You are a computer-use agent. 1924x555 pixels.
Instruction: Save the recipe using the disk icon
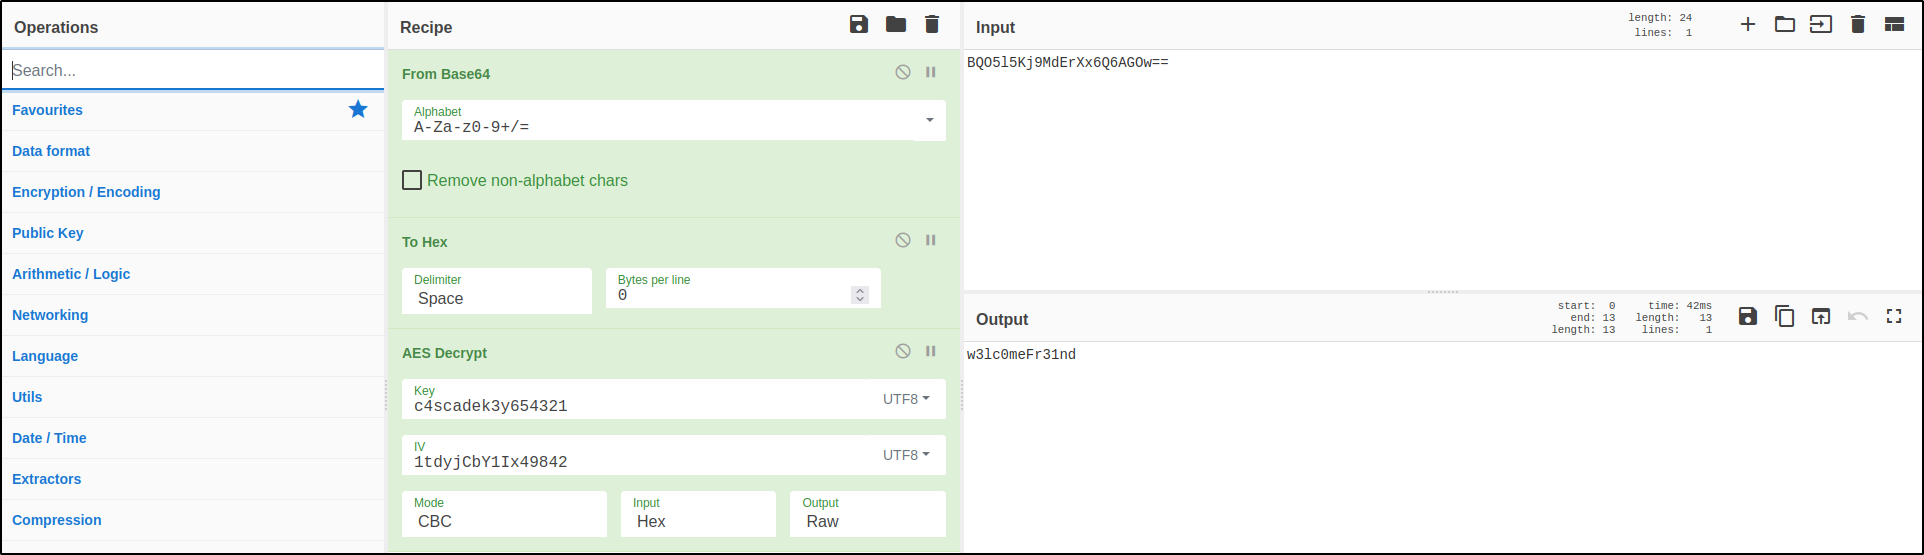click(x=859, y=25)
